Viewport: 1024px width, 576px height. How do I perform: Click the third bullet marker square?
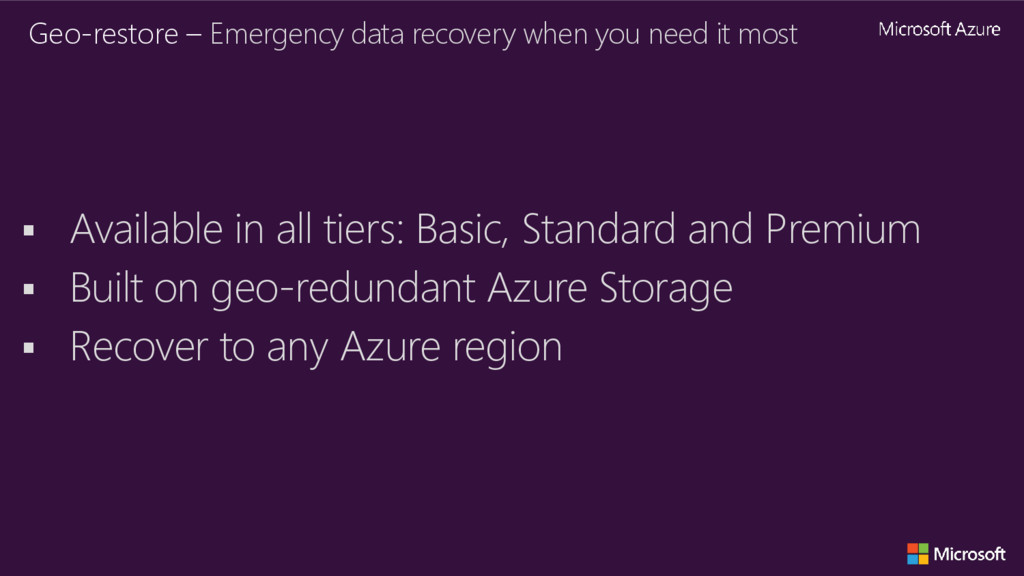point(28,348)
